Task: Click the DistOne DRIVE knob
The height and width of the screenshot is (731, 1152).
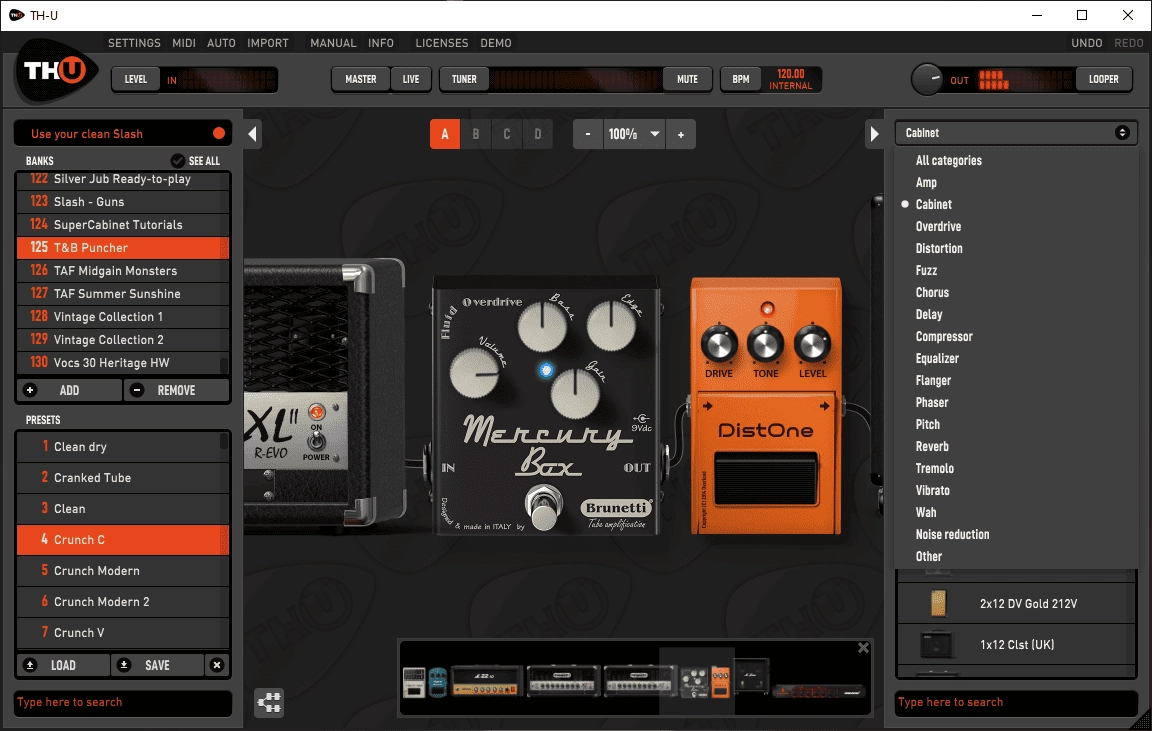Action: coord(719,344)
